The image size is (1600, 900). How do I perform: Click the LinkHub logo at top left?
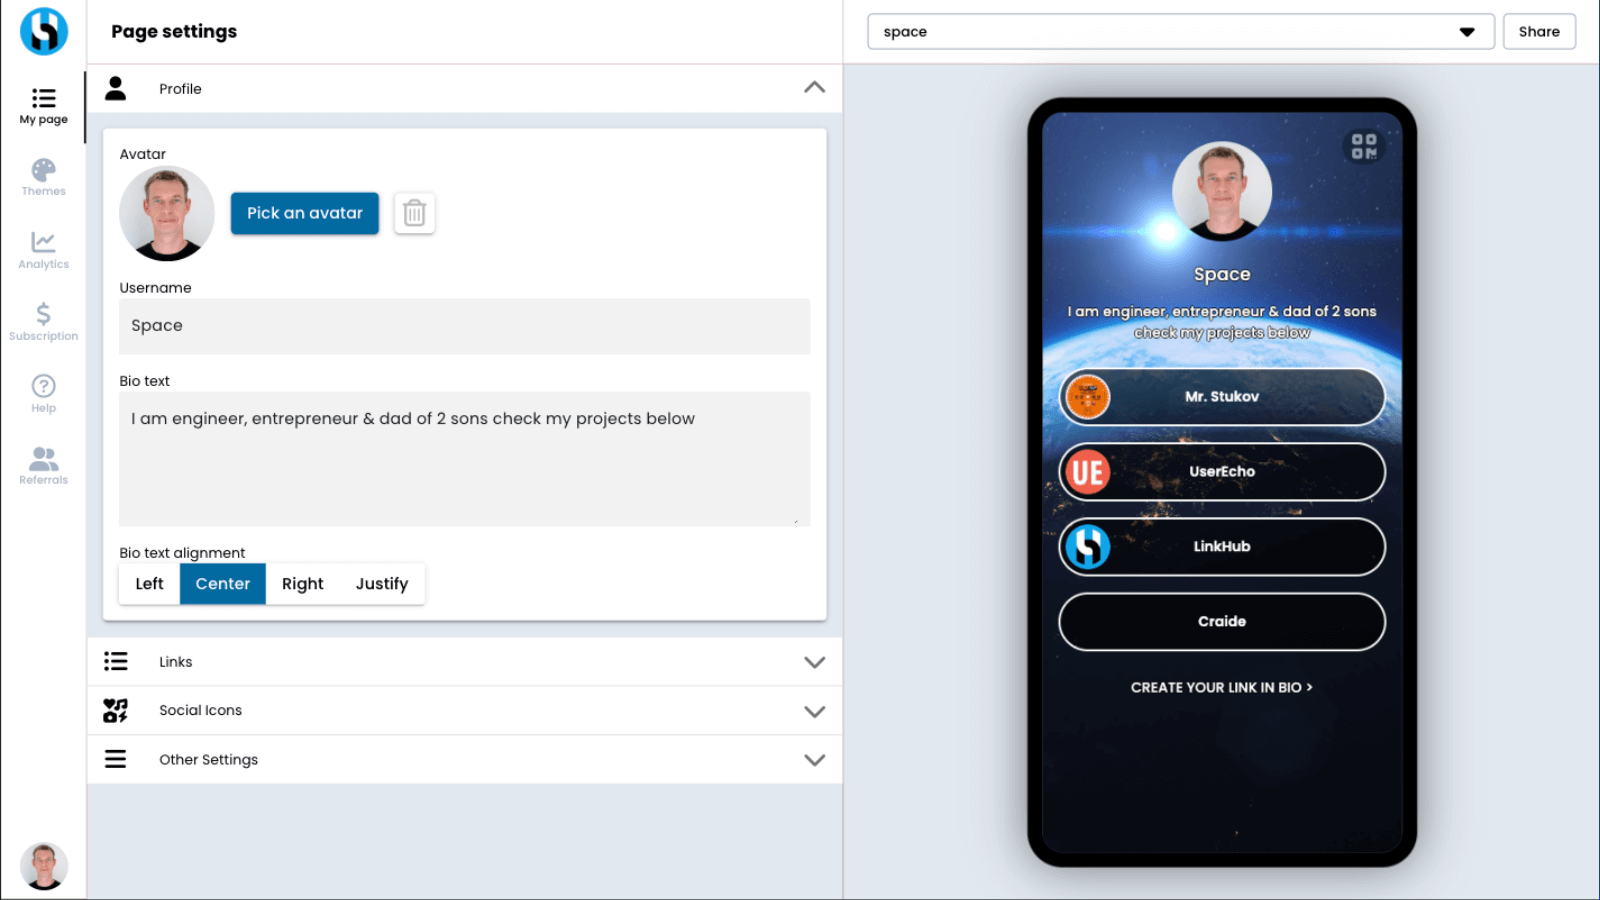point(43,31)
